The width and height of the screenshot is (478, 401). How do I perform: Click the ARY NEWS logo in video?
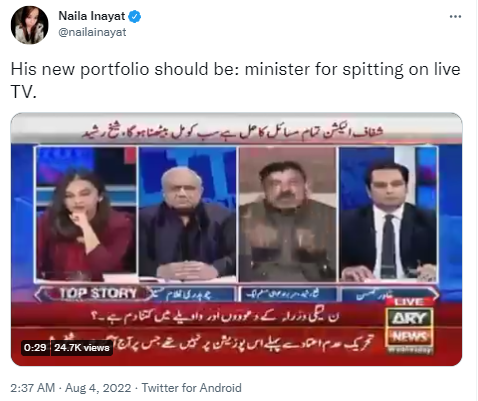point(410,330)
